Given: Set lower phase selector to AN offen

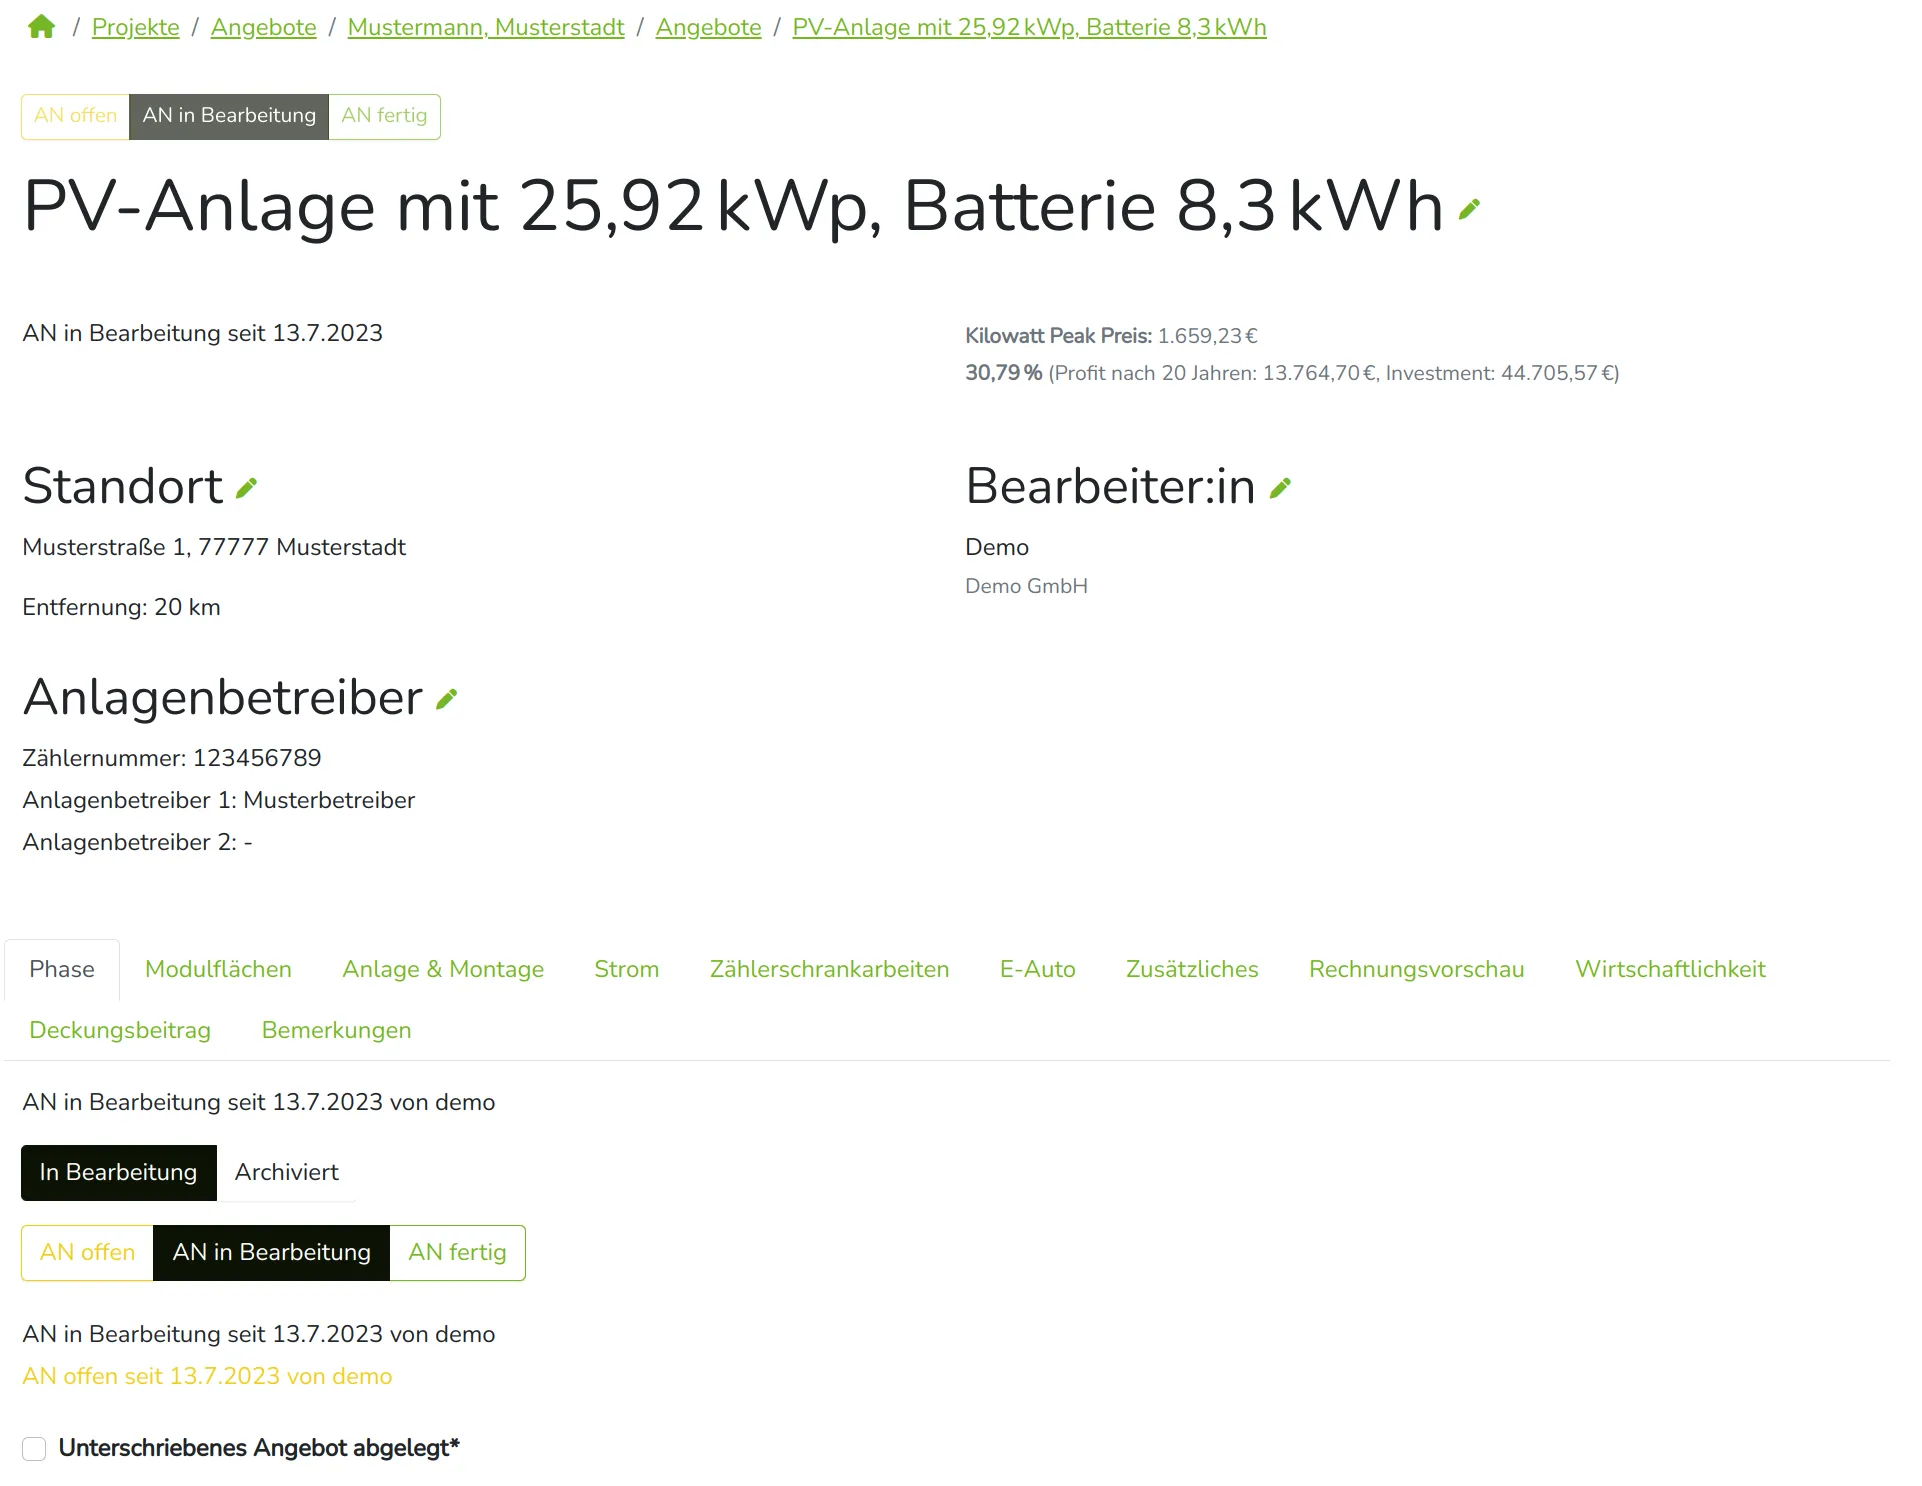Looking at the screenshot, I should pos(88,1252).
